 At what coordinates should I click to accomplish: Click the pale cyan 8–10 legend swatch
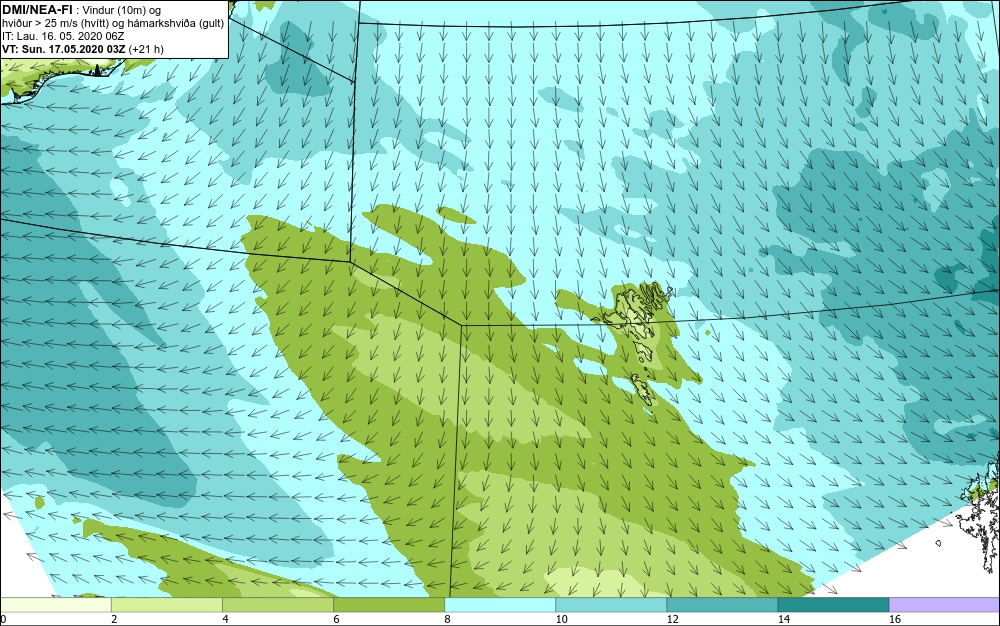(499, 604)
